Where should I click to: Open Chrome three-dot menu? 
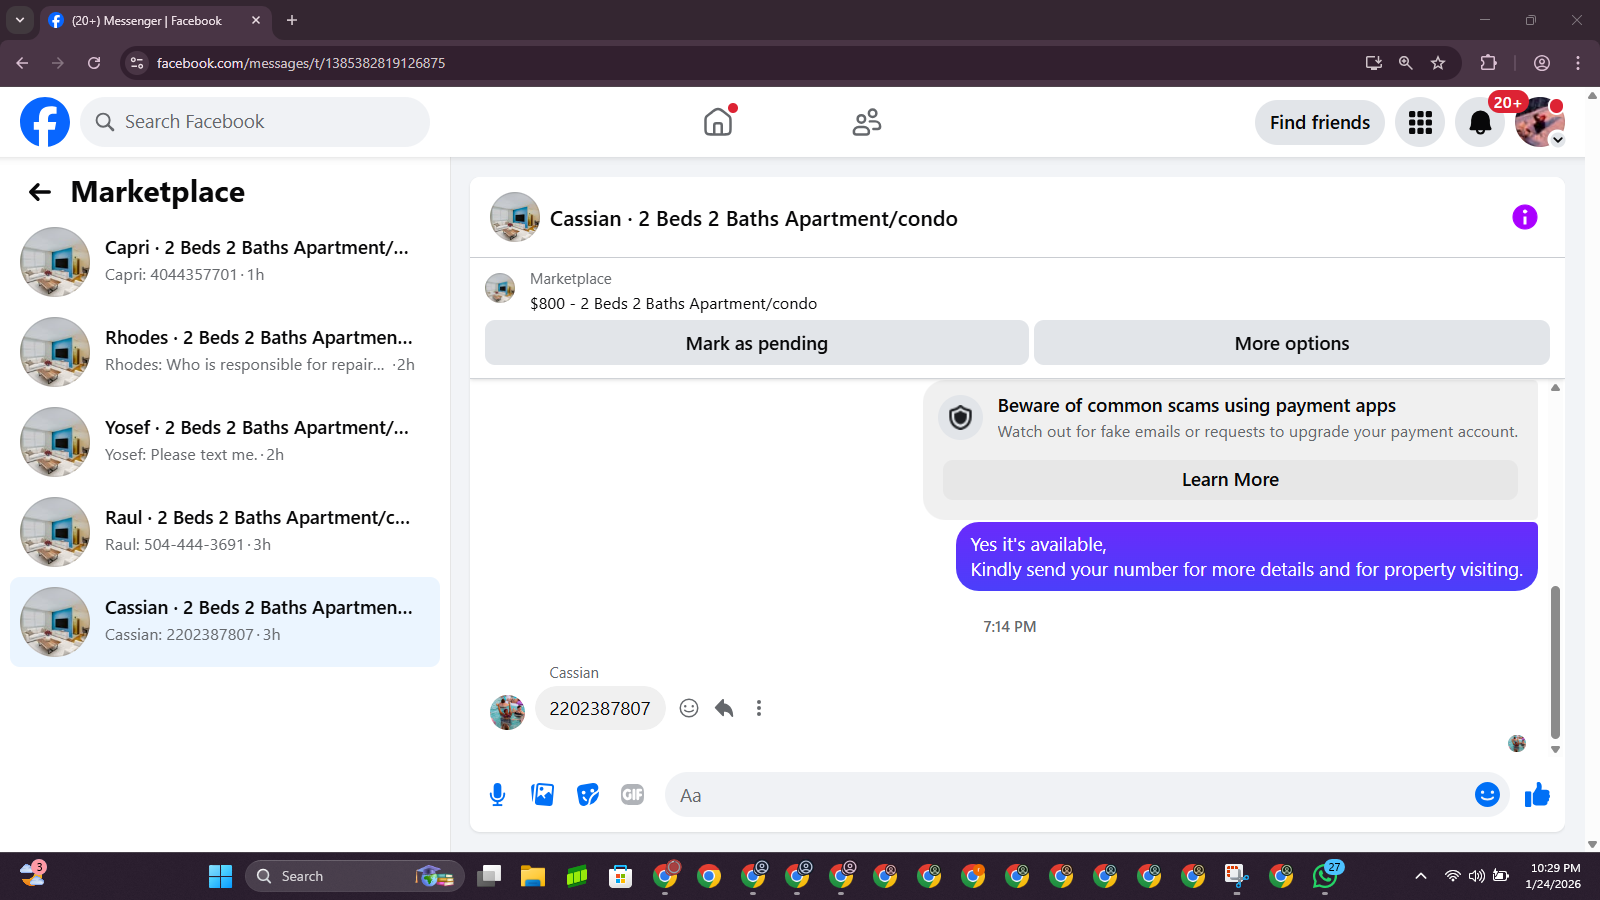[x=1578, y=63]
